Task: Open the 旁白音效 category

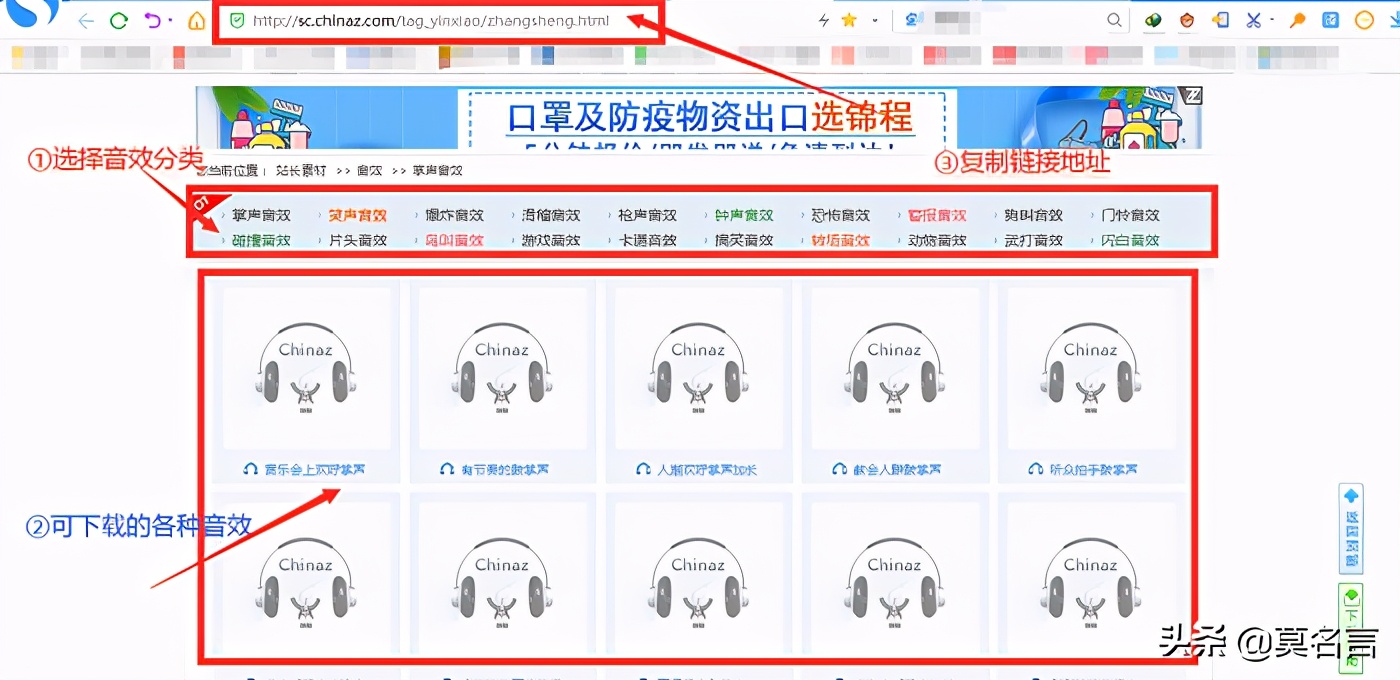Action: pos(1131,240)
